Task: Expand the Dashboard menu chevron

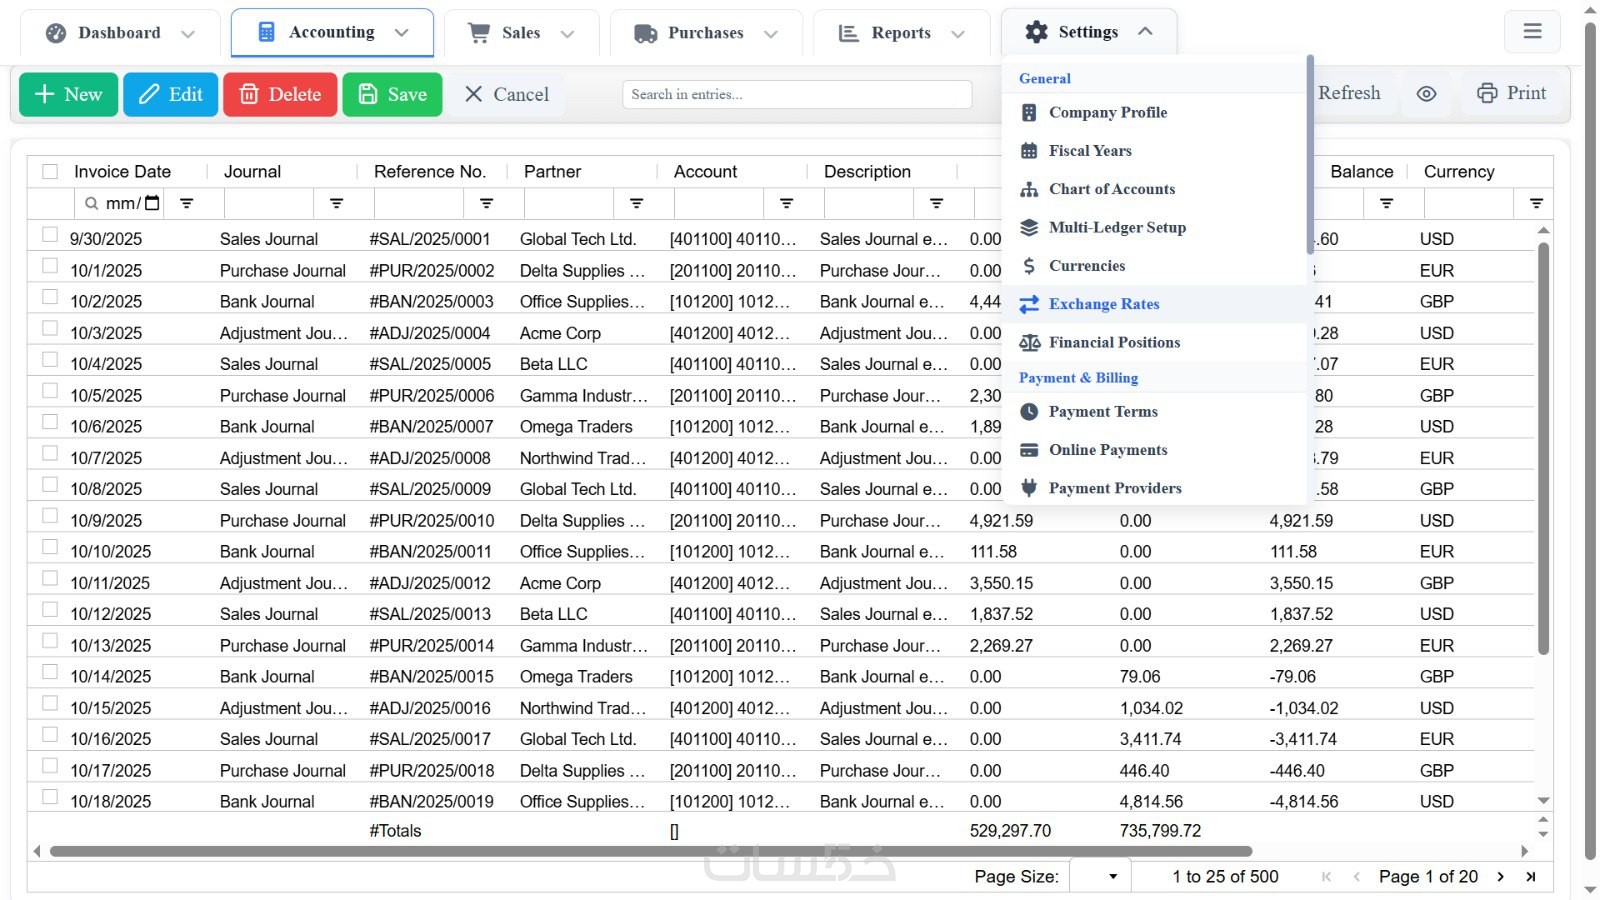Action: pos(188,34)
